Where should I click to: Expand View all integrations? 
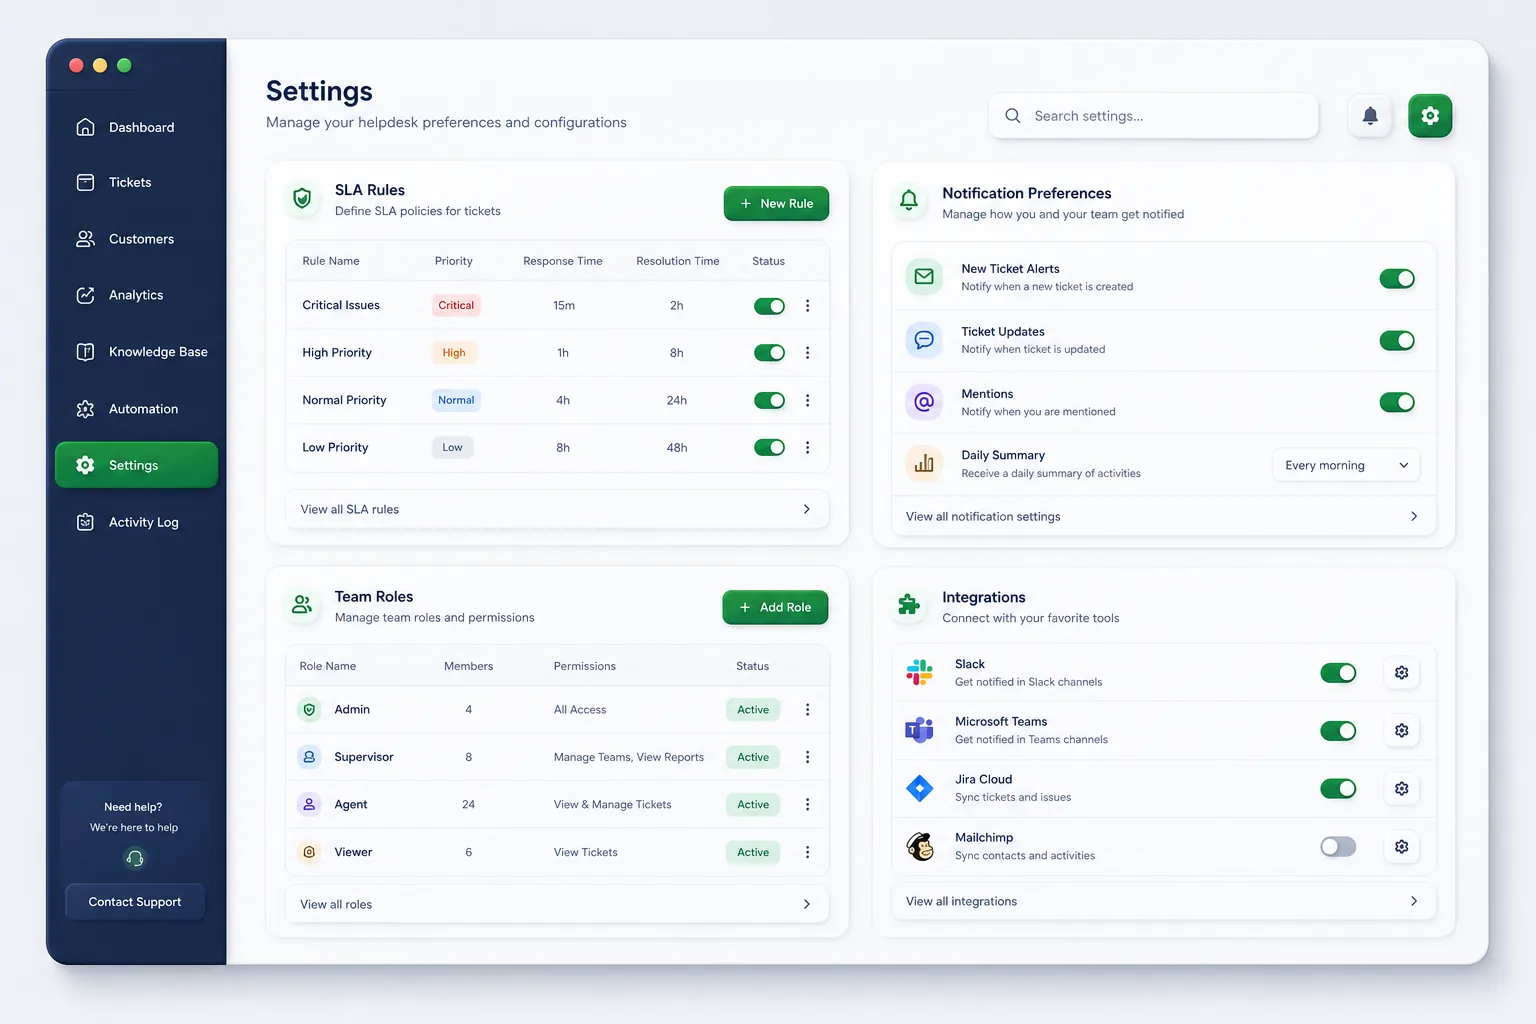click(1163, 901)
